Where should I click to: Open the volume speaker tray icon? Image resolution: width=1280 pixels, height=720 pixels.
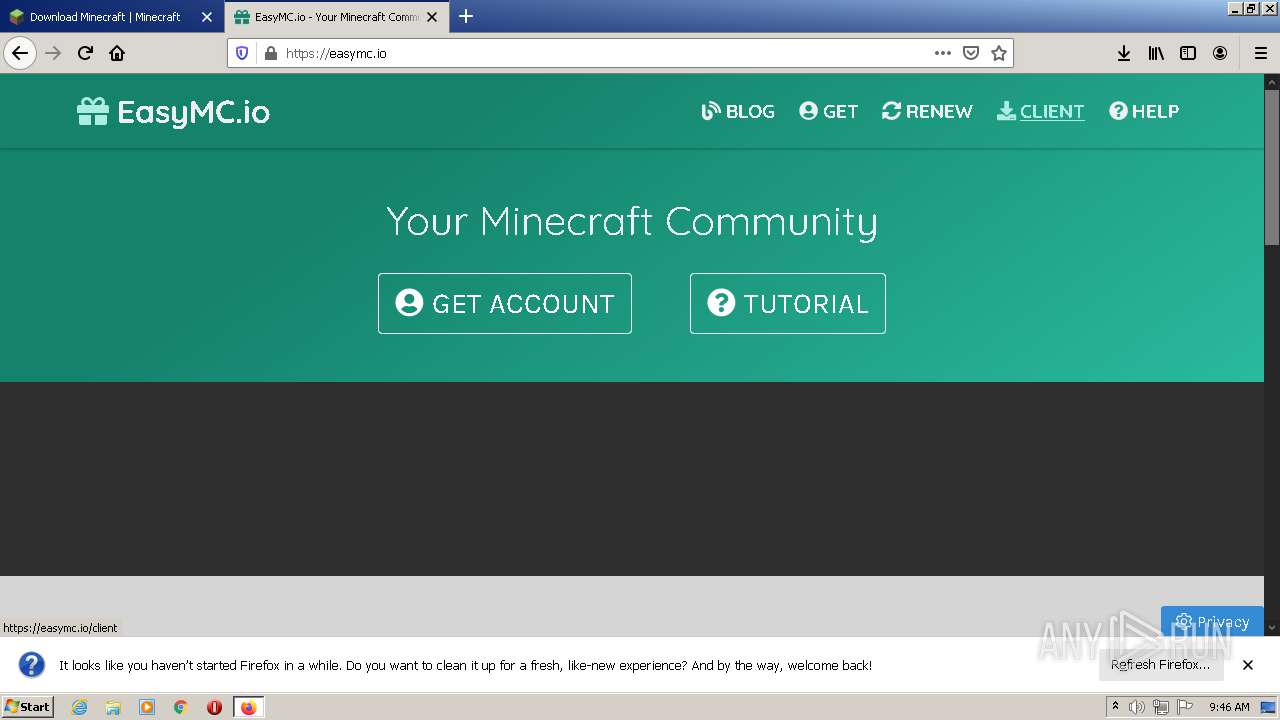click(x=1137, y=707)
